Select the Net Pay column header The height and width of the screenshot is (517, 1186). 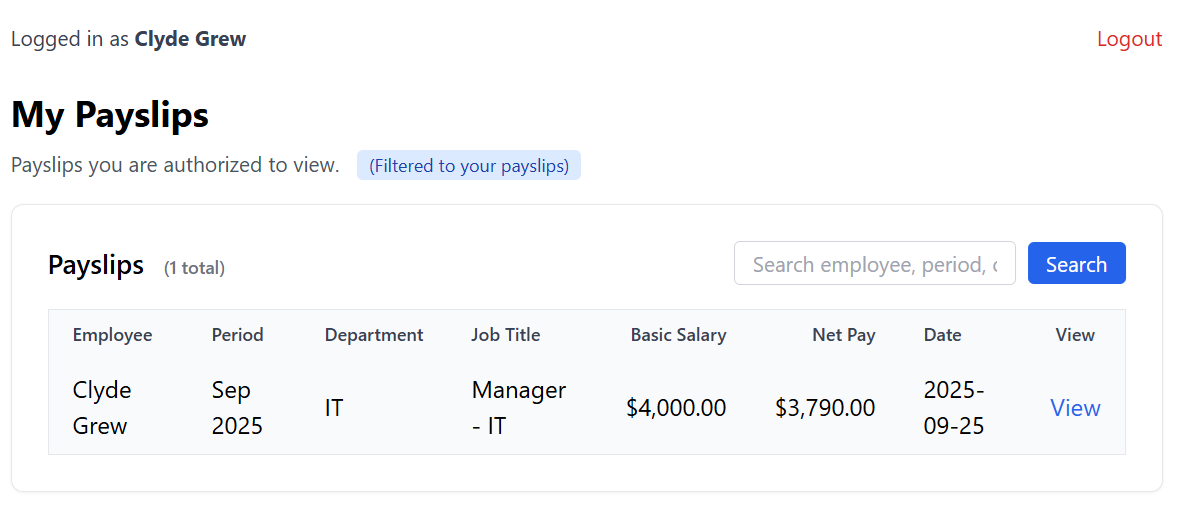843,335
